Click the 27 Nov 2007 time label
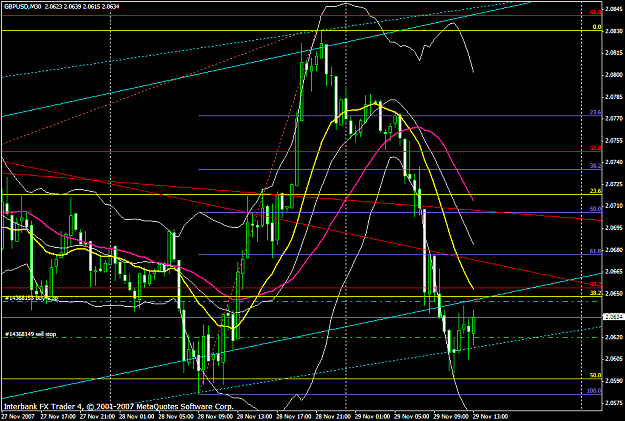This screenshot has width=625, height=421. click(x=18, y=417)
